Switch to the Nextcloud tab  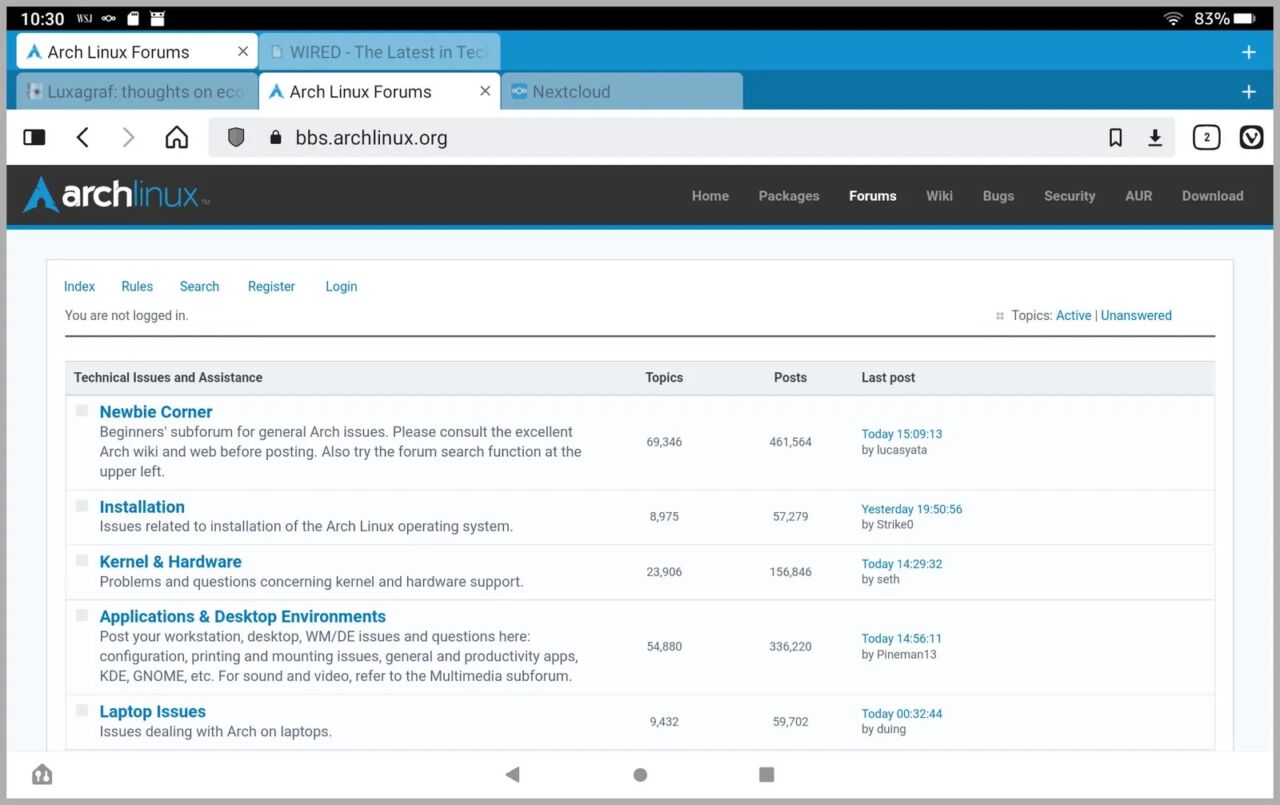pos(620,91)
